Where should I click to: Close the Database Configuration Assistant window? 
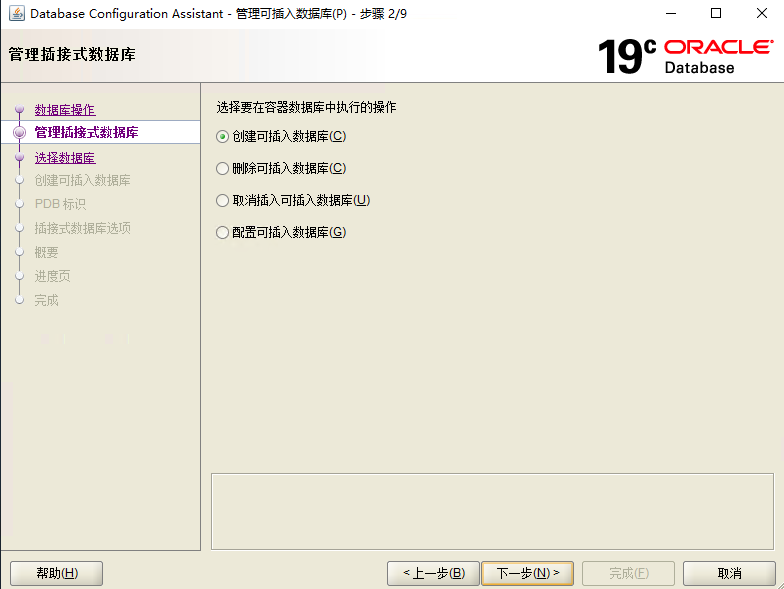click(762, 14)
